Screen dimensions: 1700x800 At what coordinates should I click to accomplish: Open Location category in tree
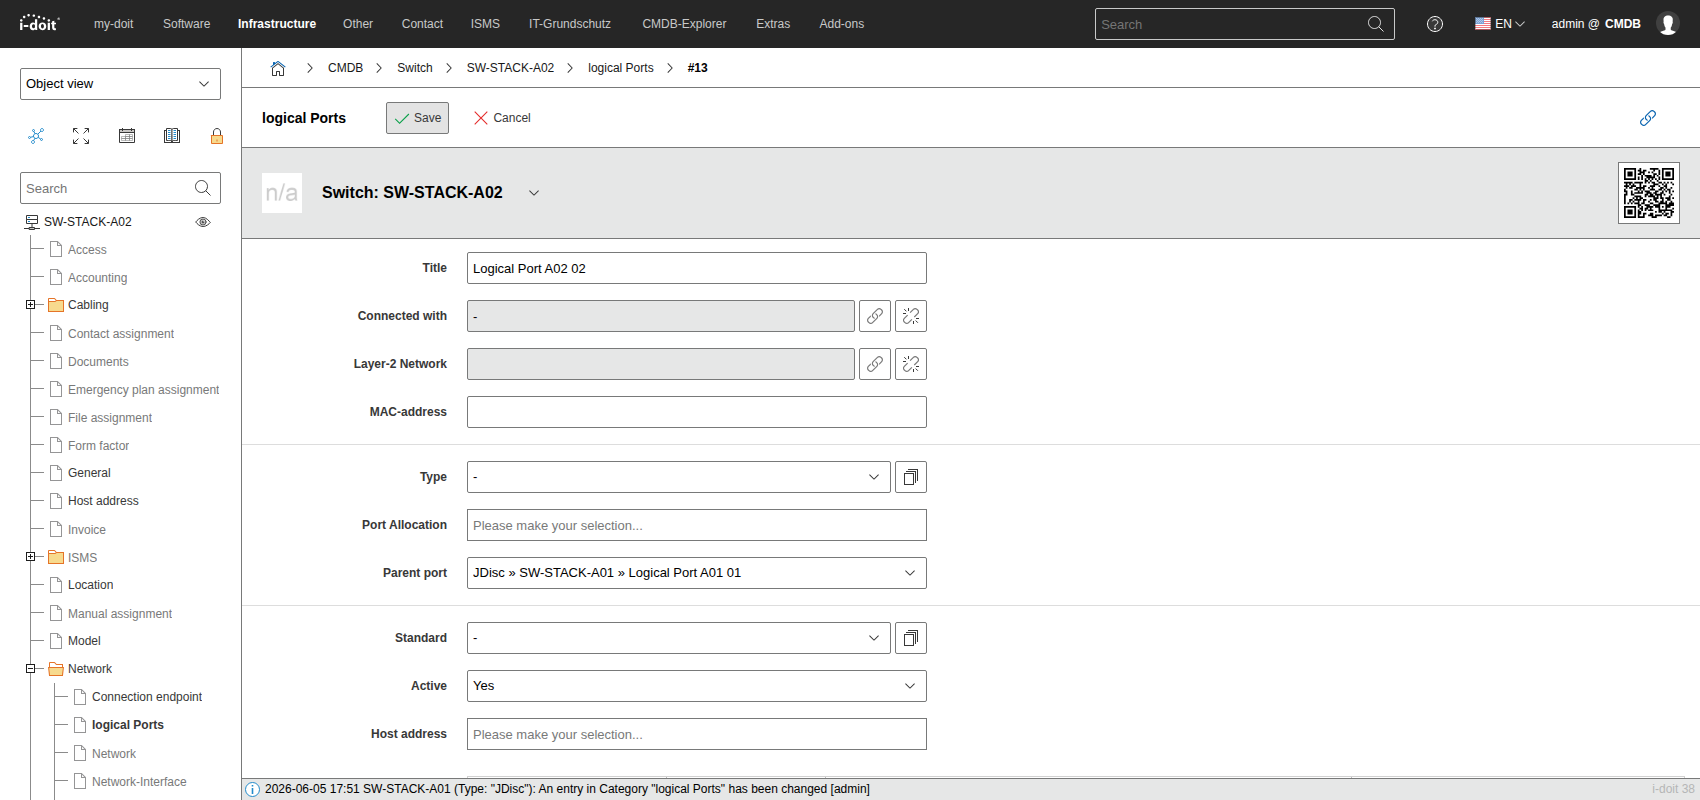click(x=90, y=585)
